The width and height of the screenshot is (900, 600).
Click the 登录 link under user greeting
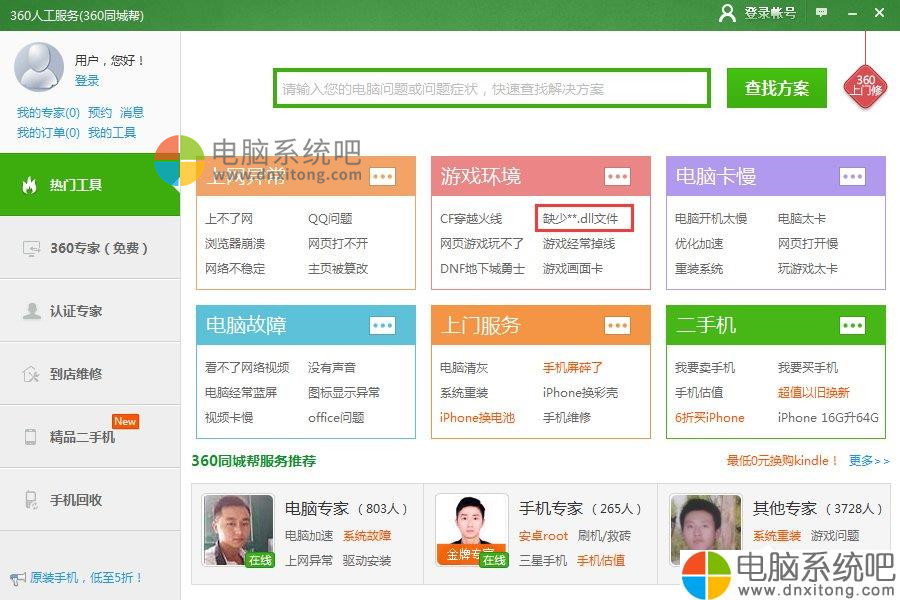coord(87,80)
